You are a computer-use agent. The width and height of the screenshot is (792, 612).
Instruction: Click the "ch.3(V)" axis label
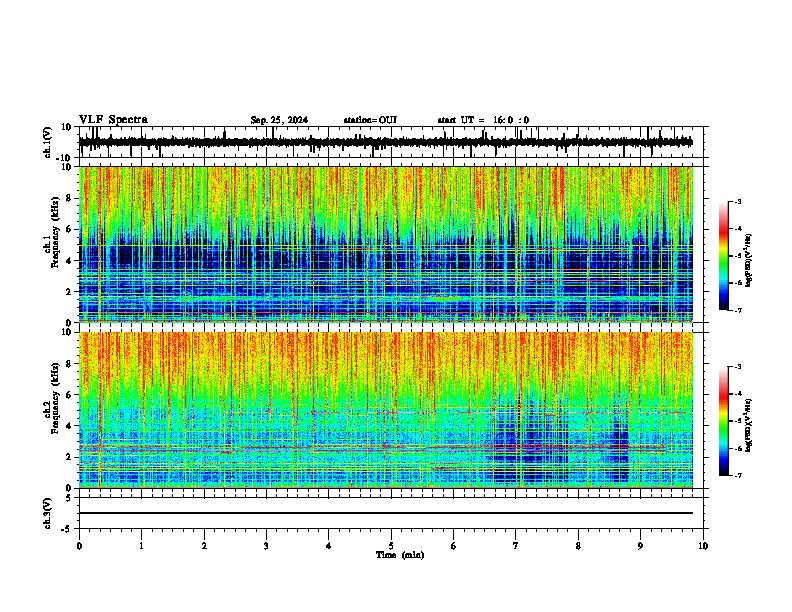click(x=48, y=514)
